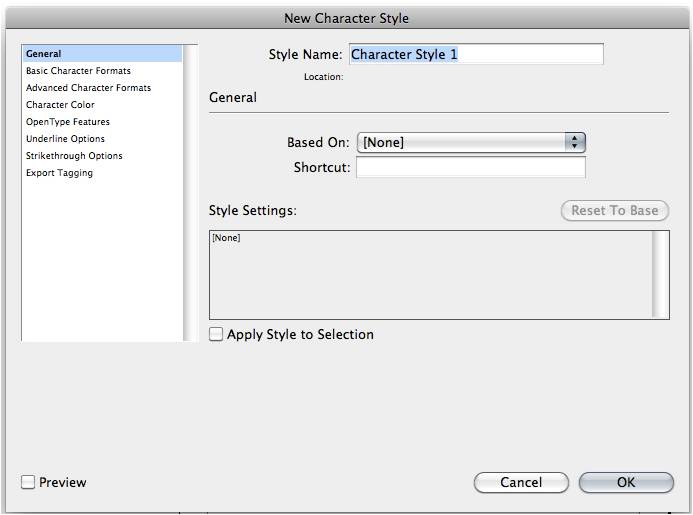The image size is (693, 515).
Task: Go to Character Color settings
Action: coord(60,105)
